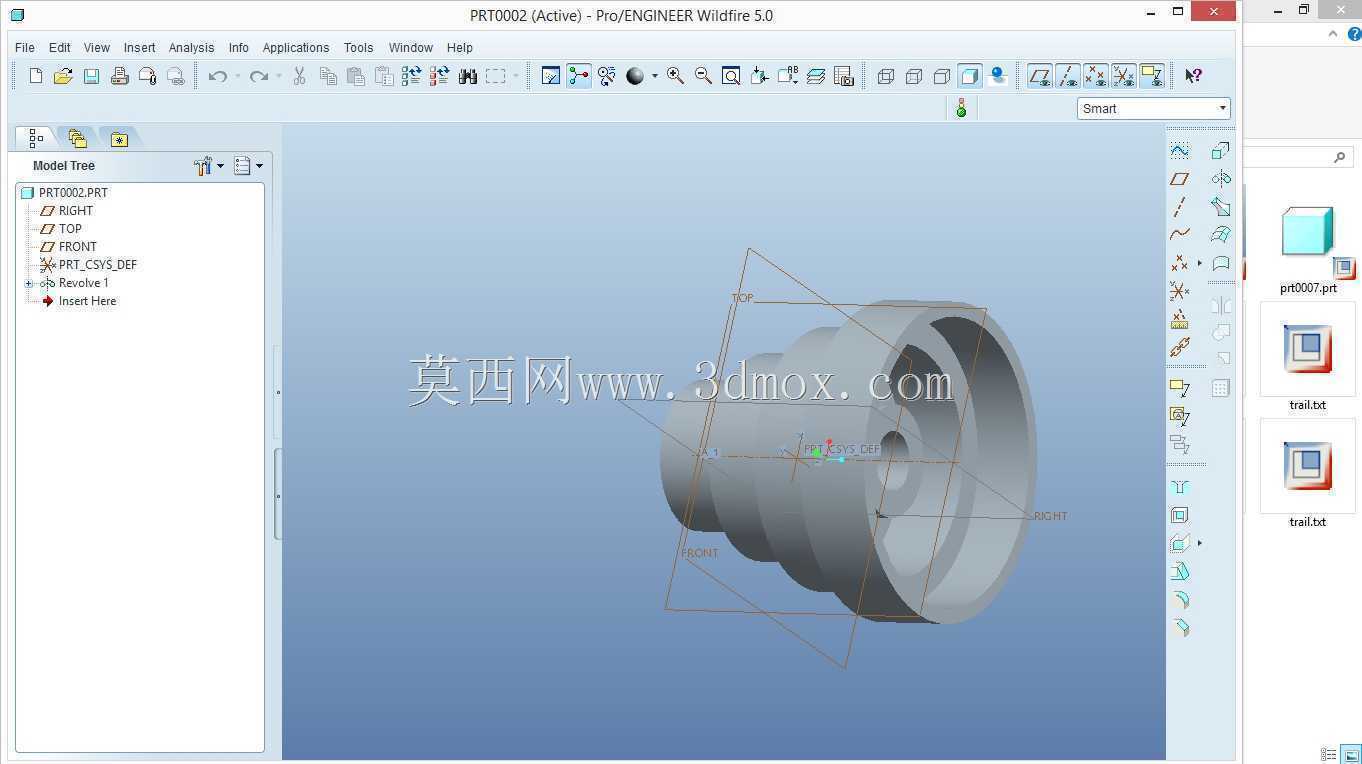Click the Undo arrow
The width and height of the screenshot is (1362, 764).
point(217,76)
